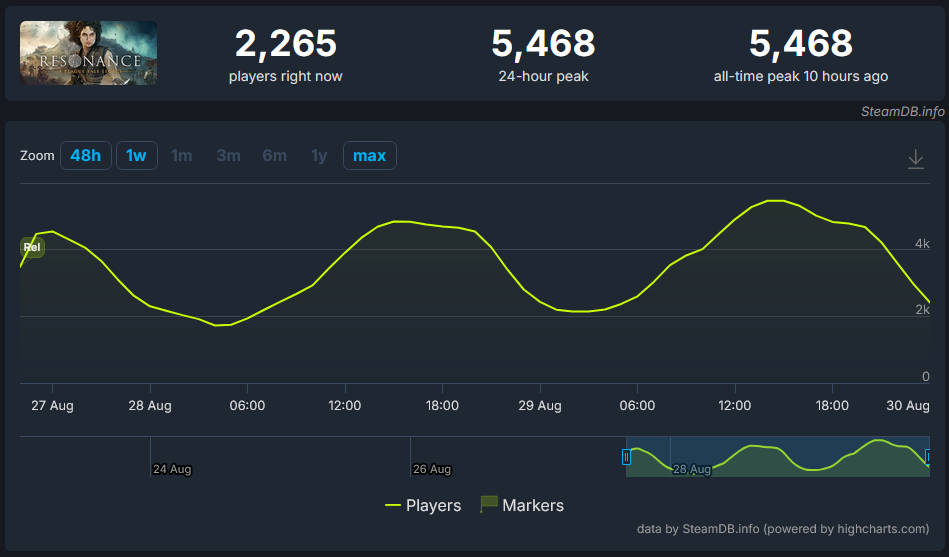The width and height of the screenshot is (949, 557).
Task: Click the chart download icon
Action: [x=915, y=159]
